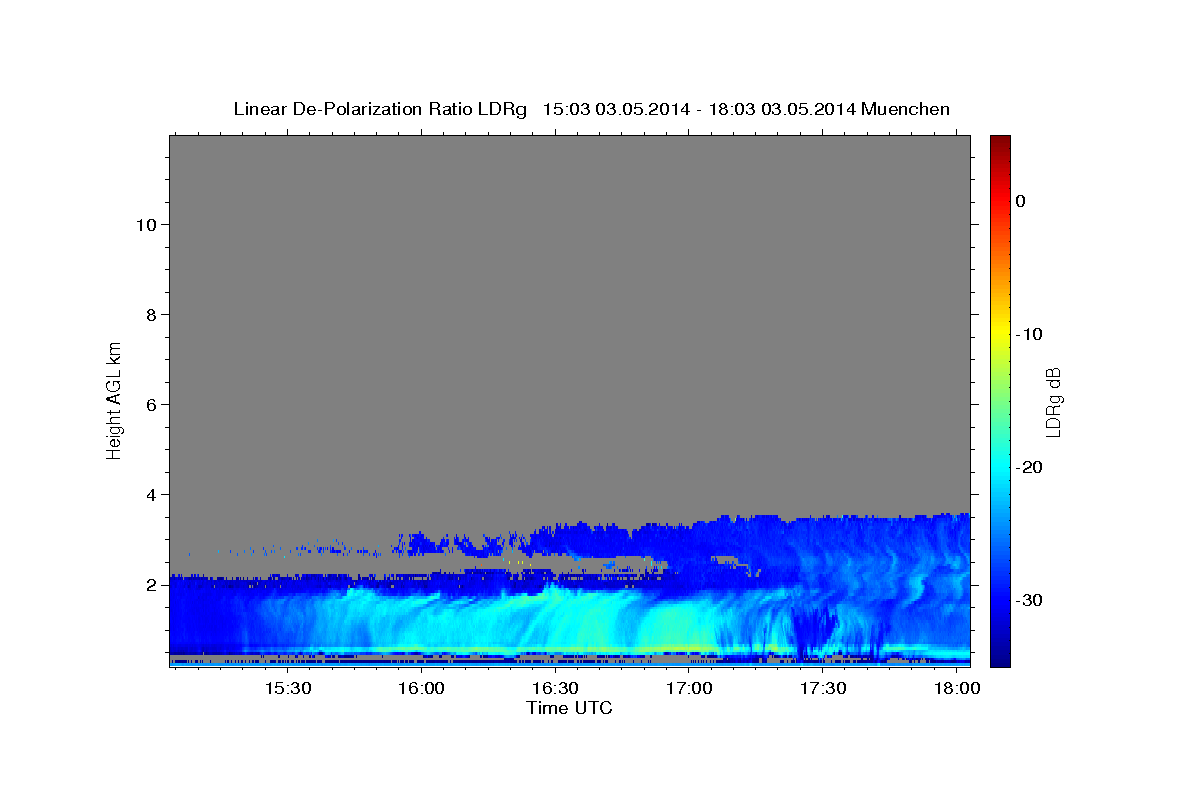Click the "LDRg dB" colorbar label

pyautogui.click(x=1053, y=402)
